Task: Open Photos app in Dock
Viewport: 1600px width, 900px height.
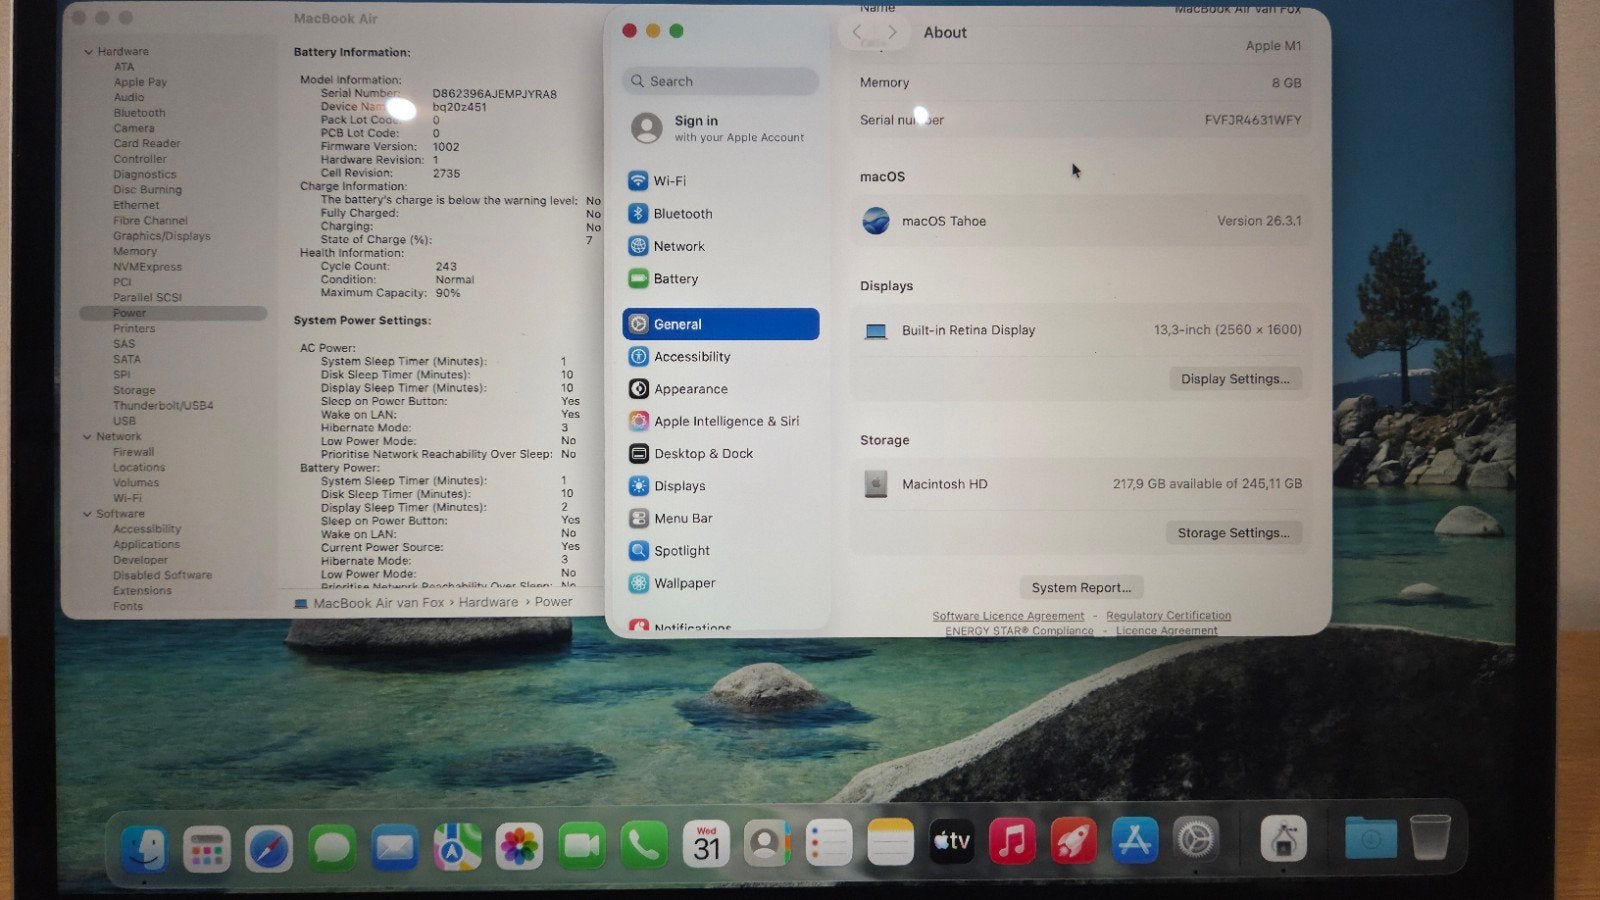Action: tap(519, 847)
